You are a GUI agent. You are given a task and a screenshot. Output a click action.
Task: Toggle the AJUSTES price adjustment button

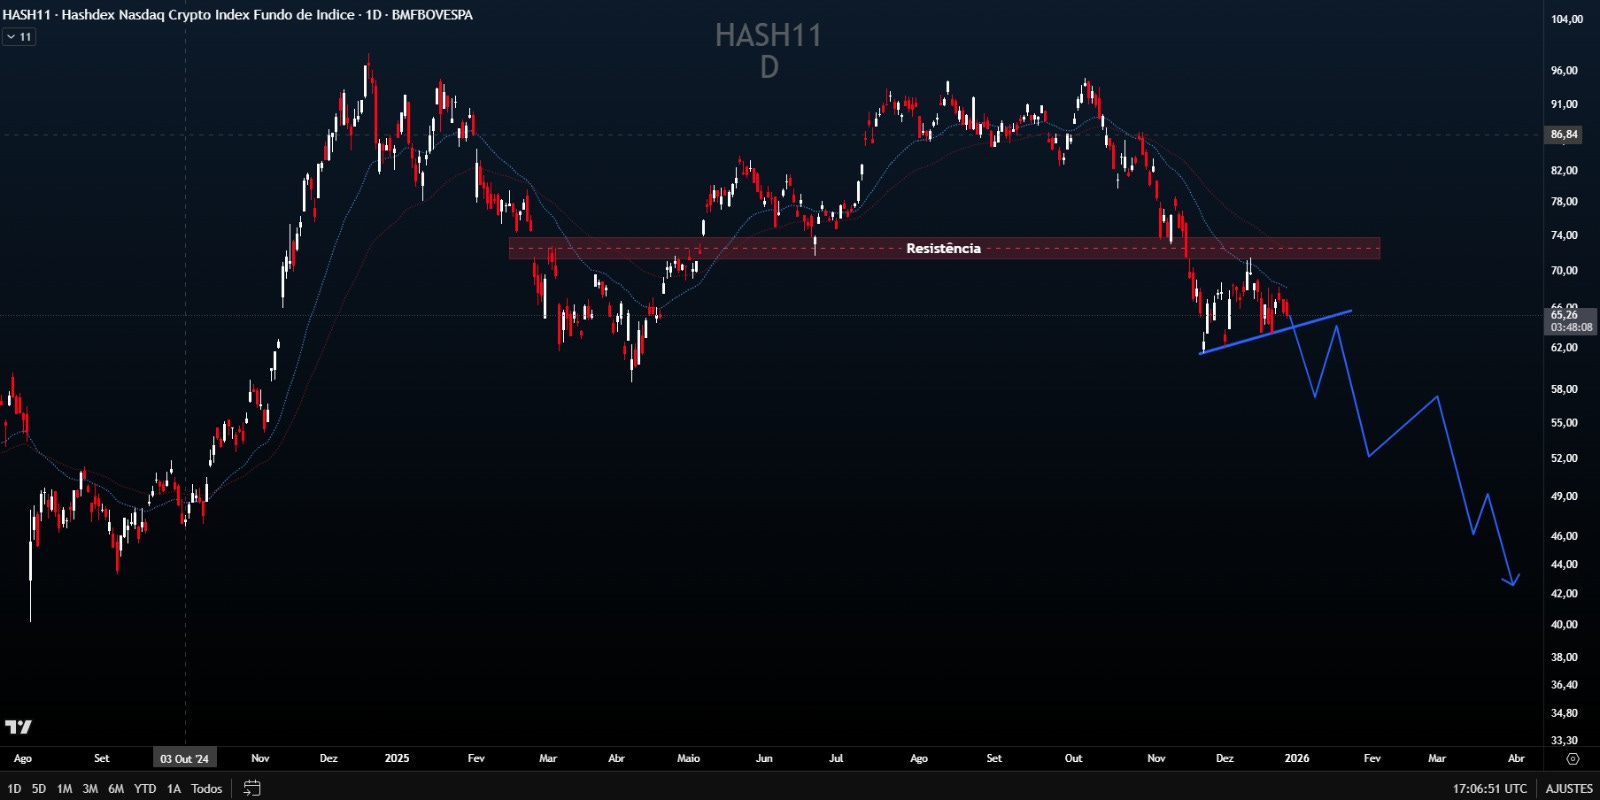1569,789
